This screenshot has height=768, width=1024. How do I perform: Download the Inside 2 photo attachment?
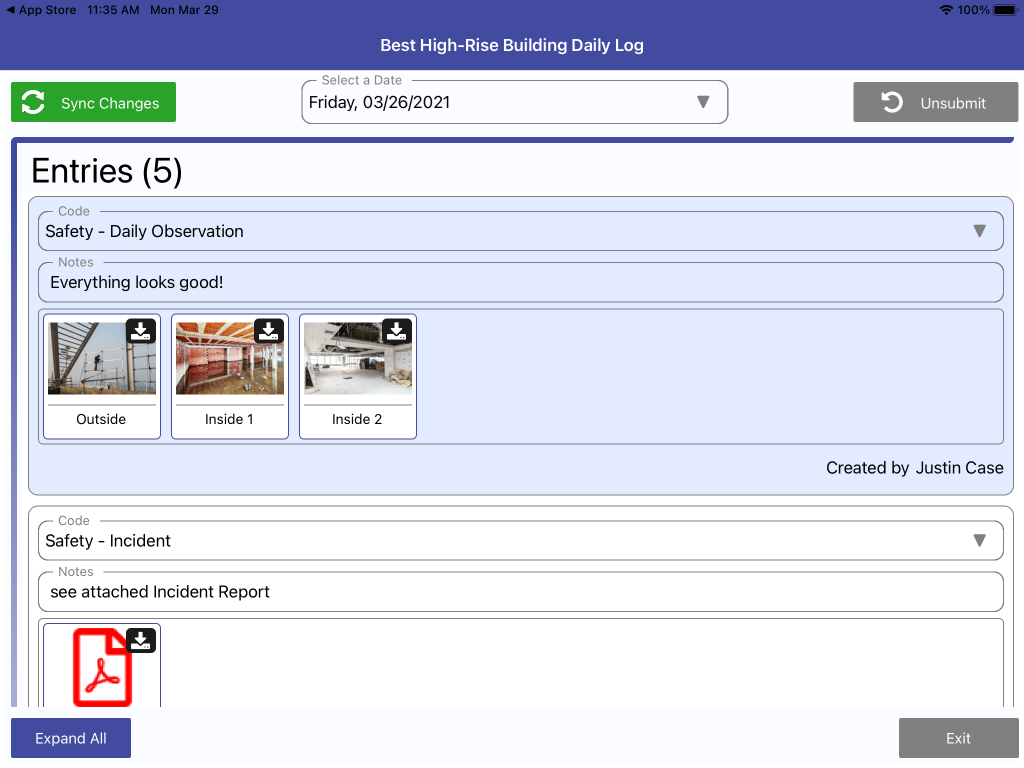pos(397,331)
